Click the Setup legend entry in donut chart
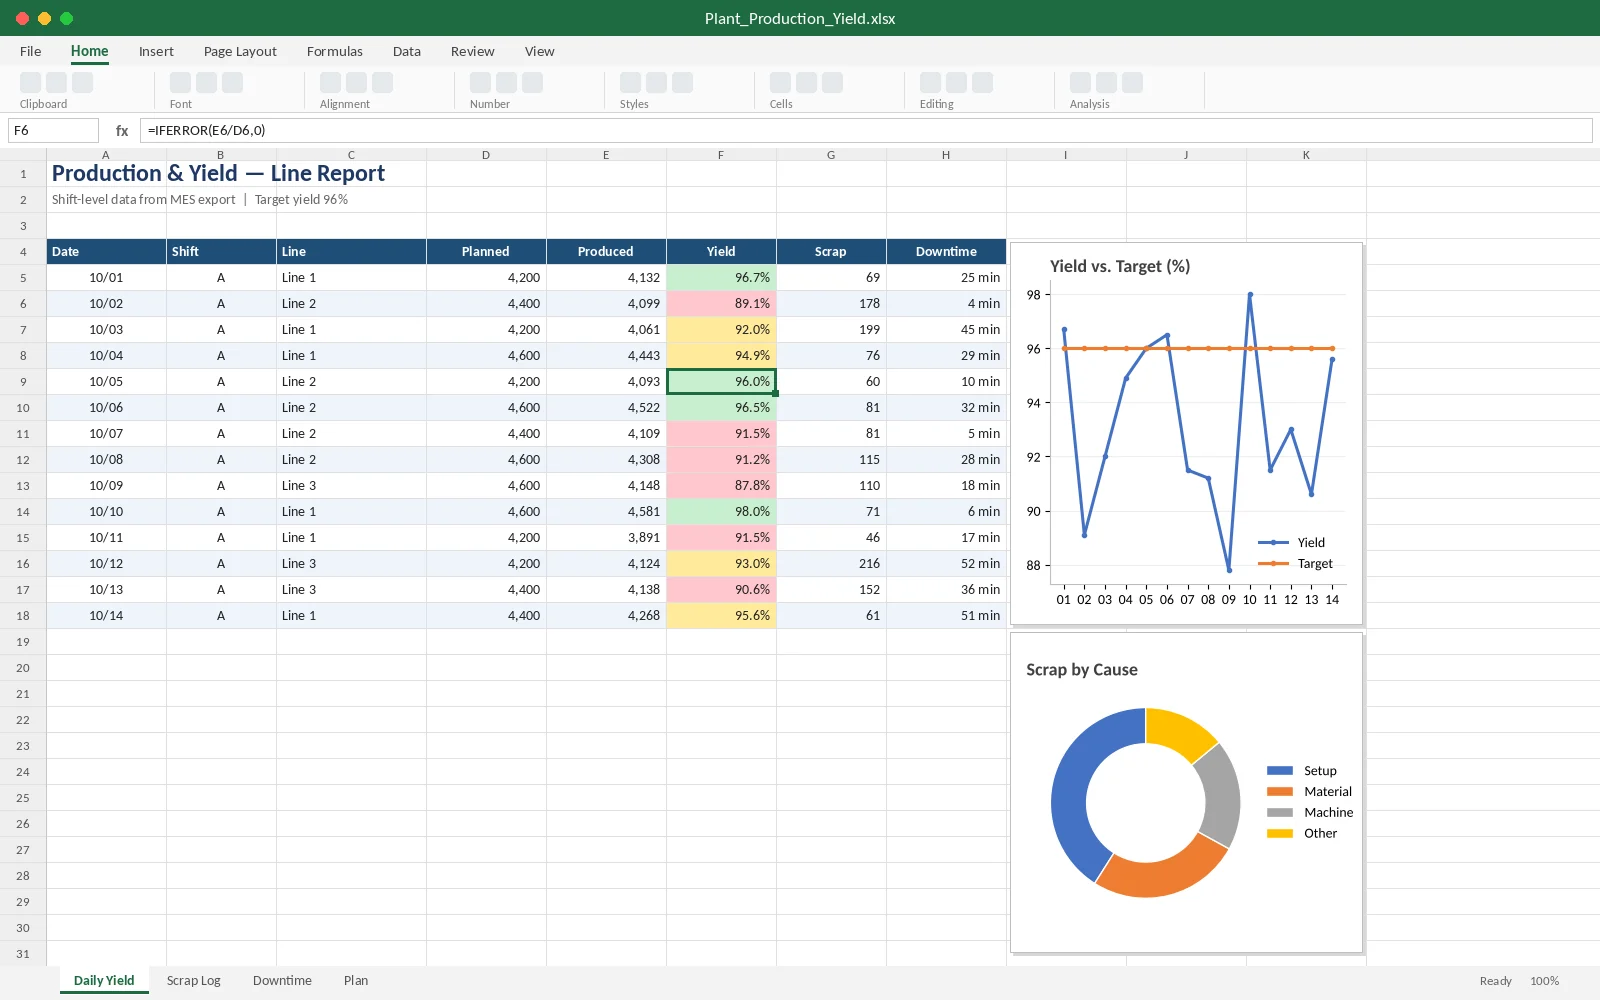 click(1302, 771)
